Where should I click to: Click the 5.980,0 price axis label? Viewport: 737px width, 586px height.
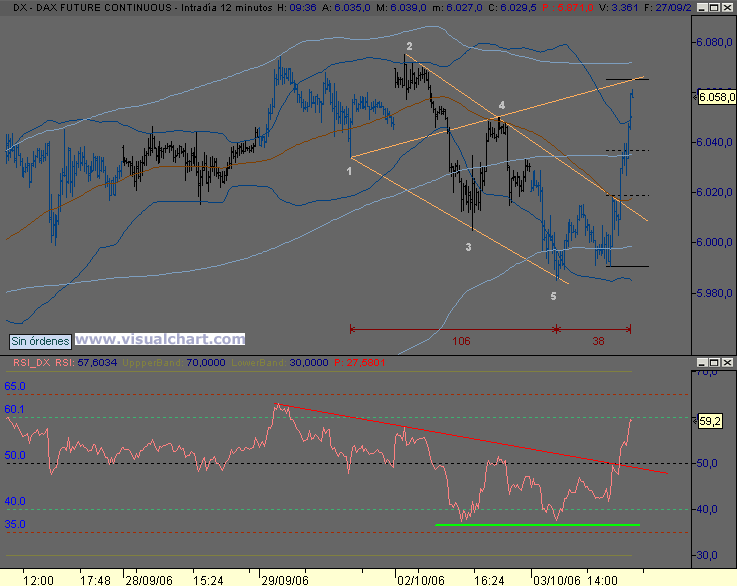click(x=714, y=293)
